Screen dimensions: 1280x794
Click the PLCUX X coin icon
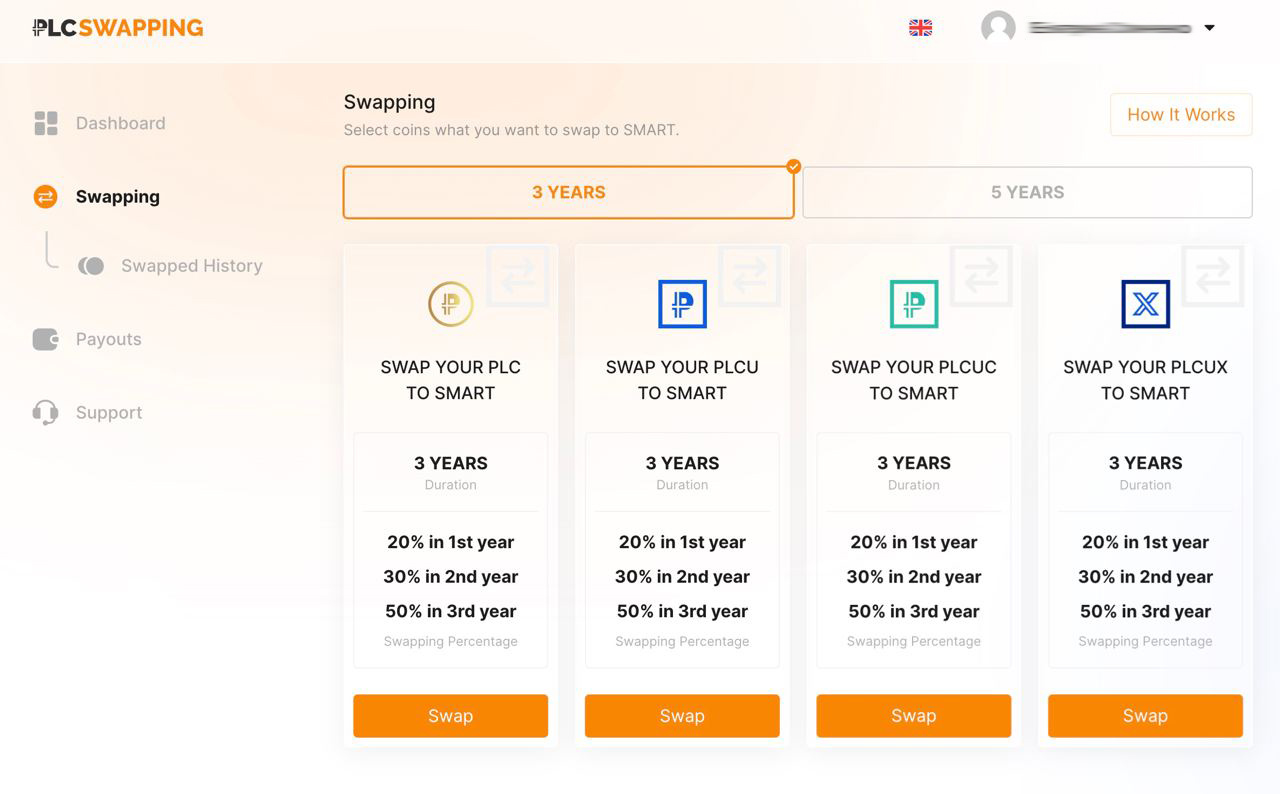point(1145,304)
